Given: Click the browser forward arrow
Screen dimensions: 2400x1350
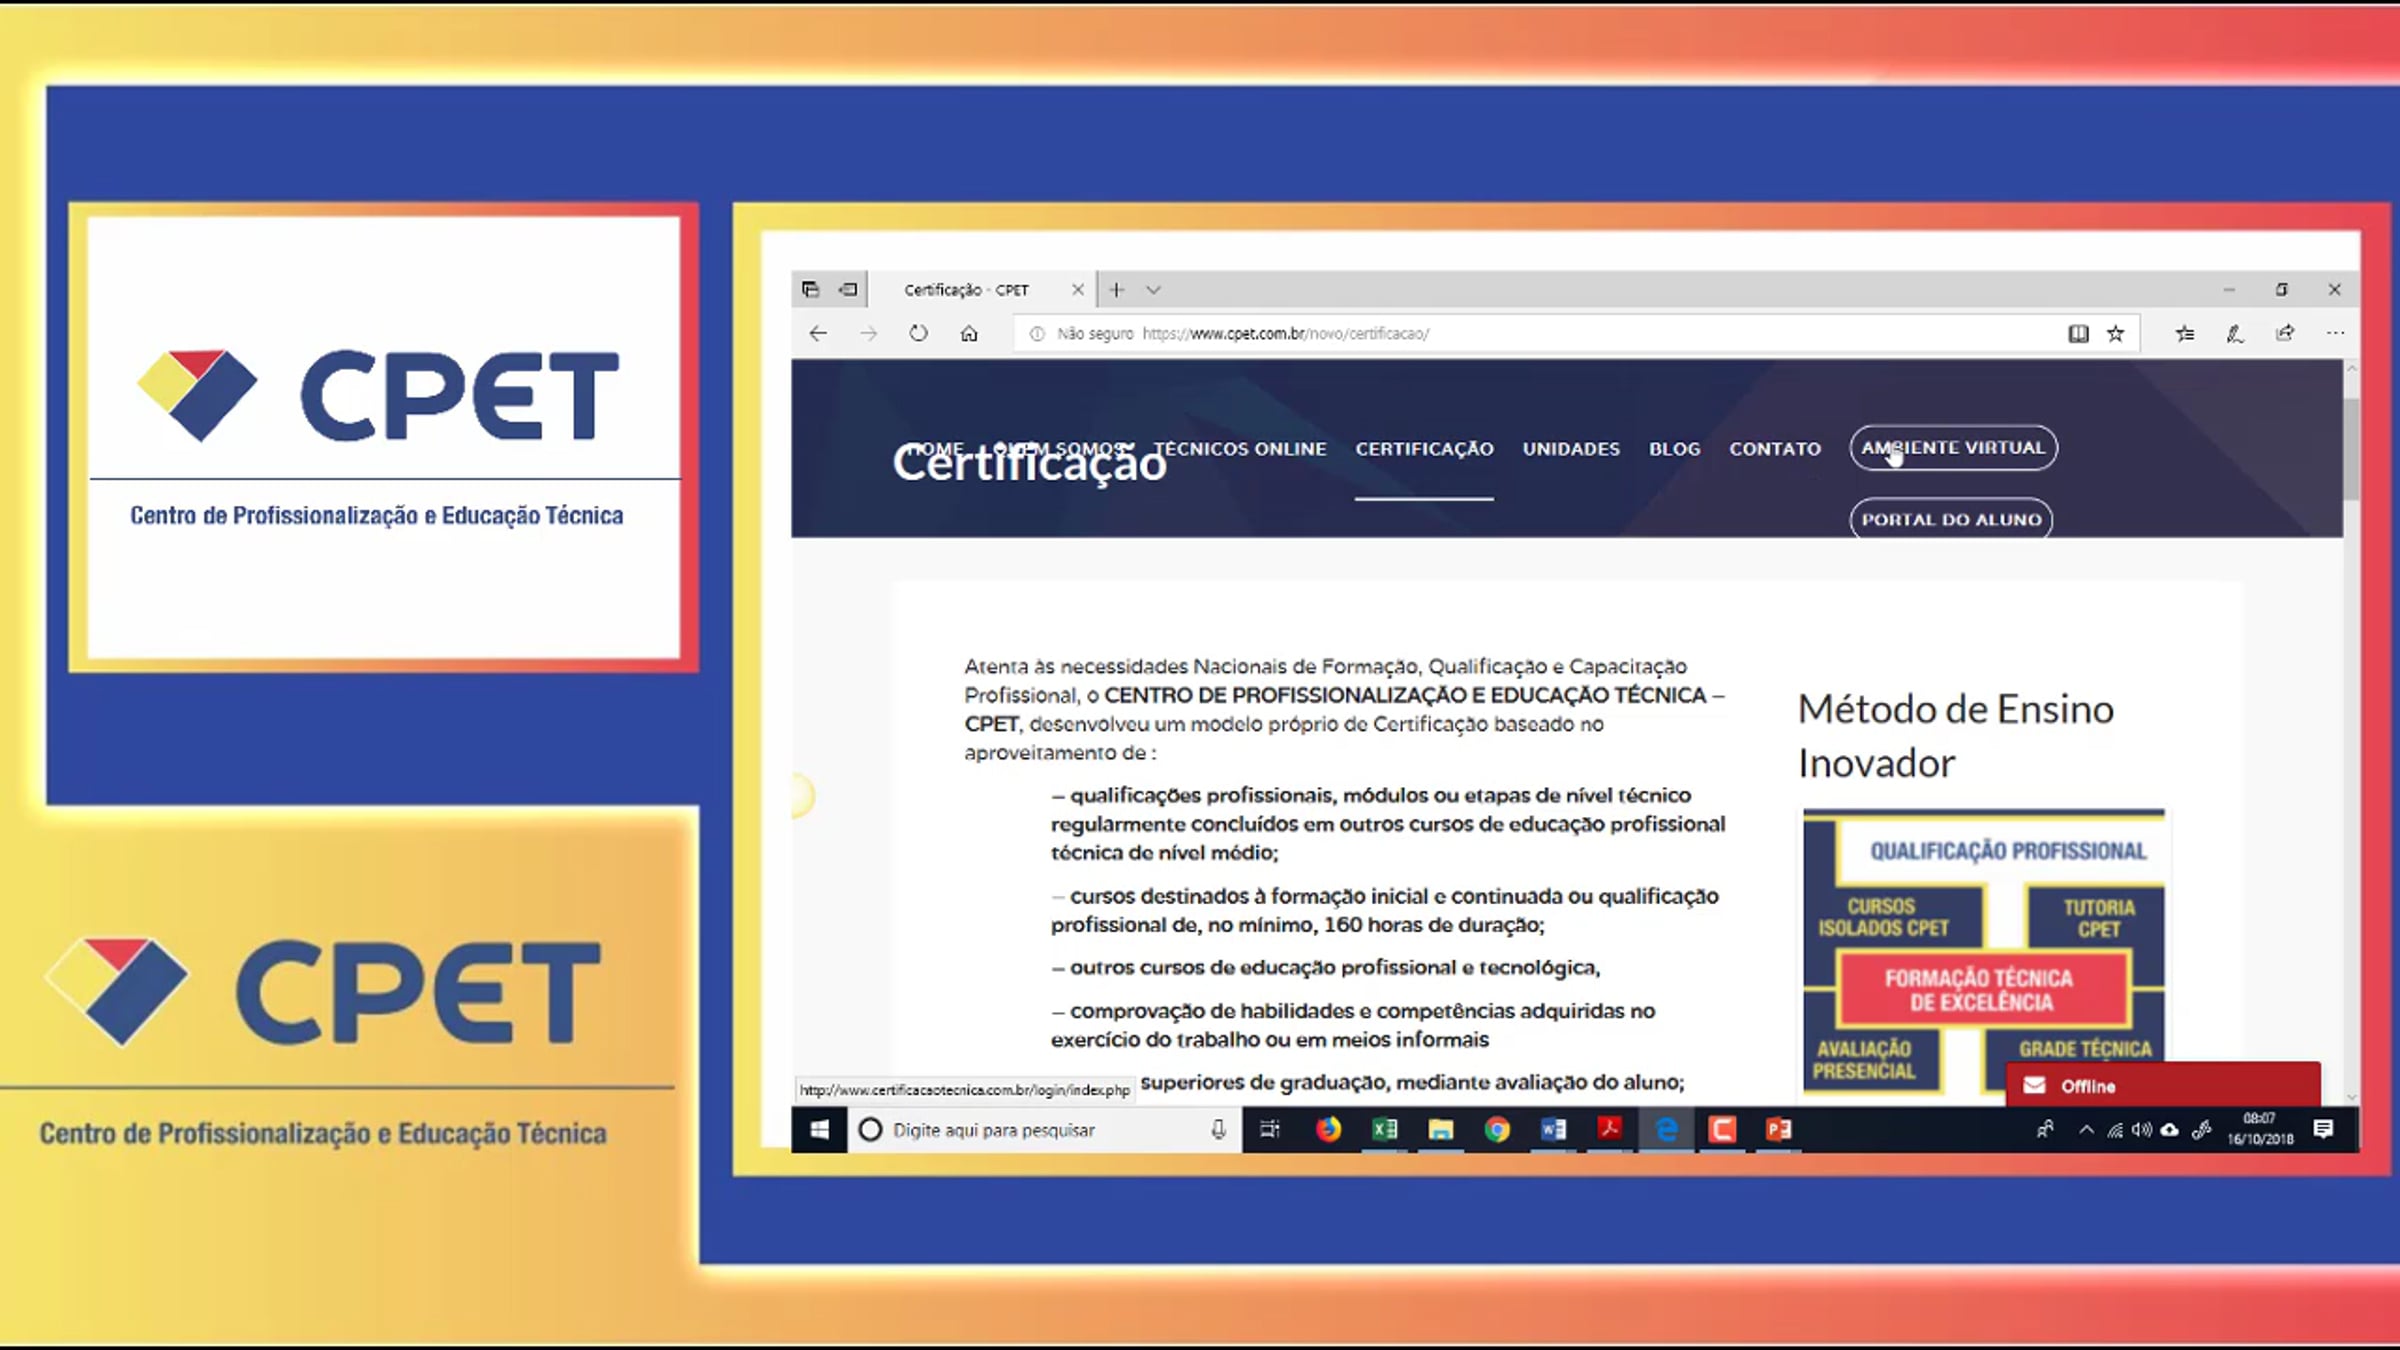Looking at the screenshot, I should (x=868, y=334).
